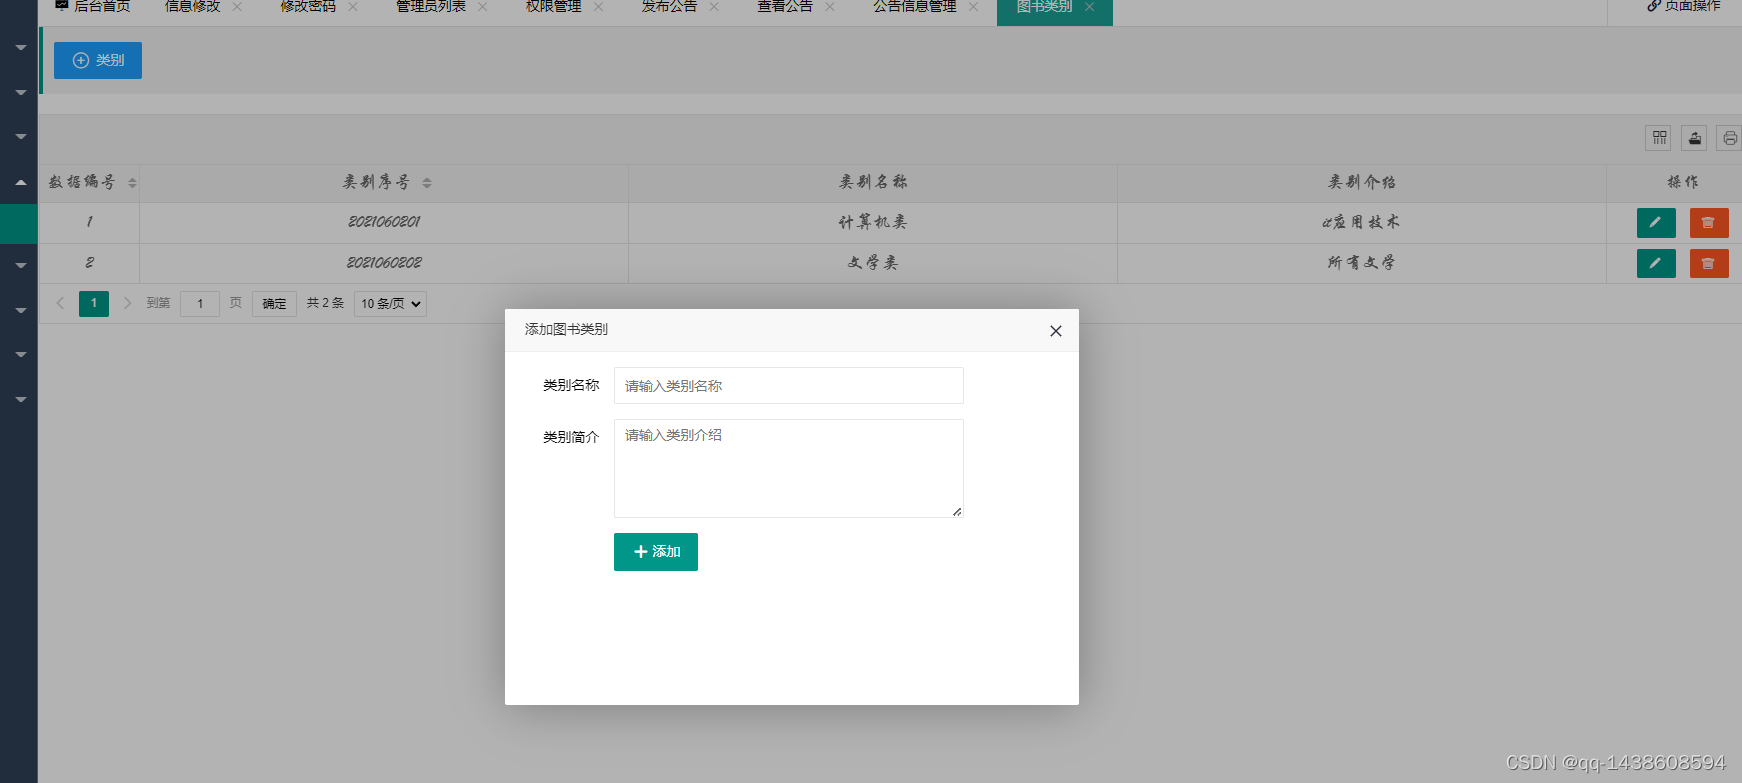Close the 权限管理 tab

coord(599,6)
